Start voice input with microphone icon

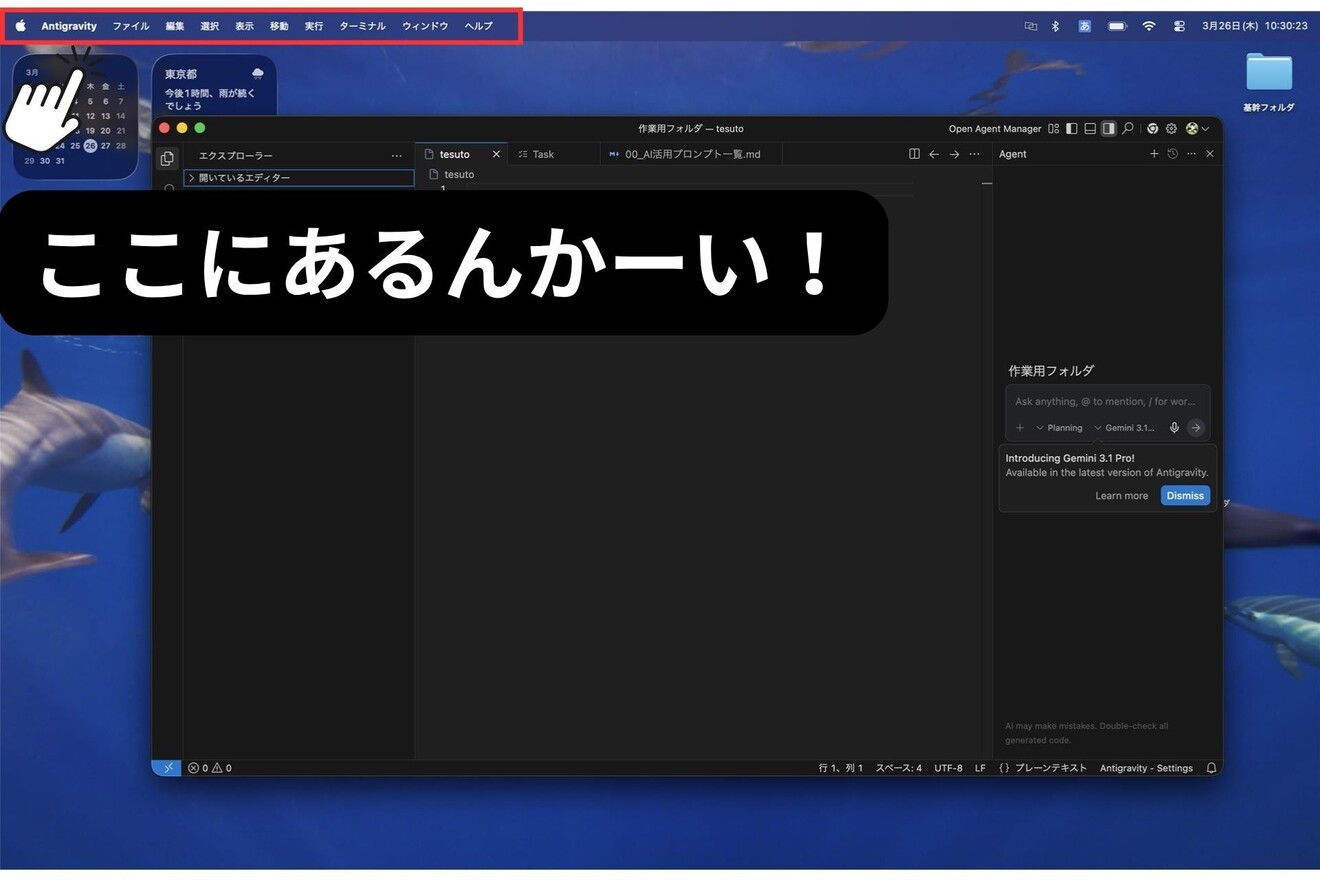click(1174, 428)
